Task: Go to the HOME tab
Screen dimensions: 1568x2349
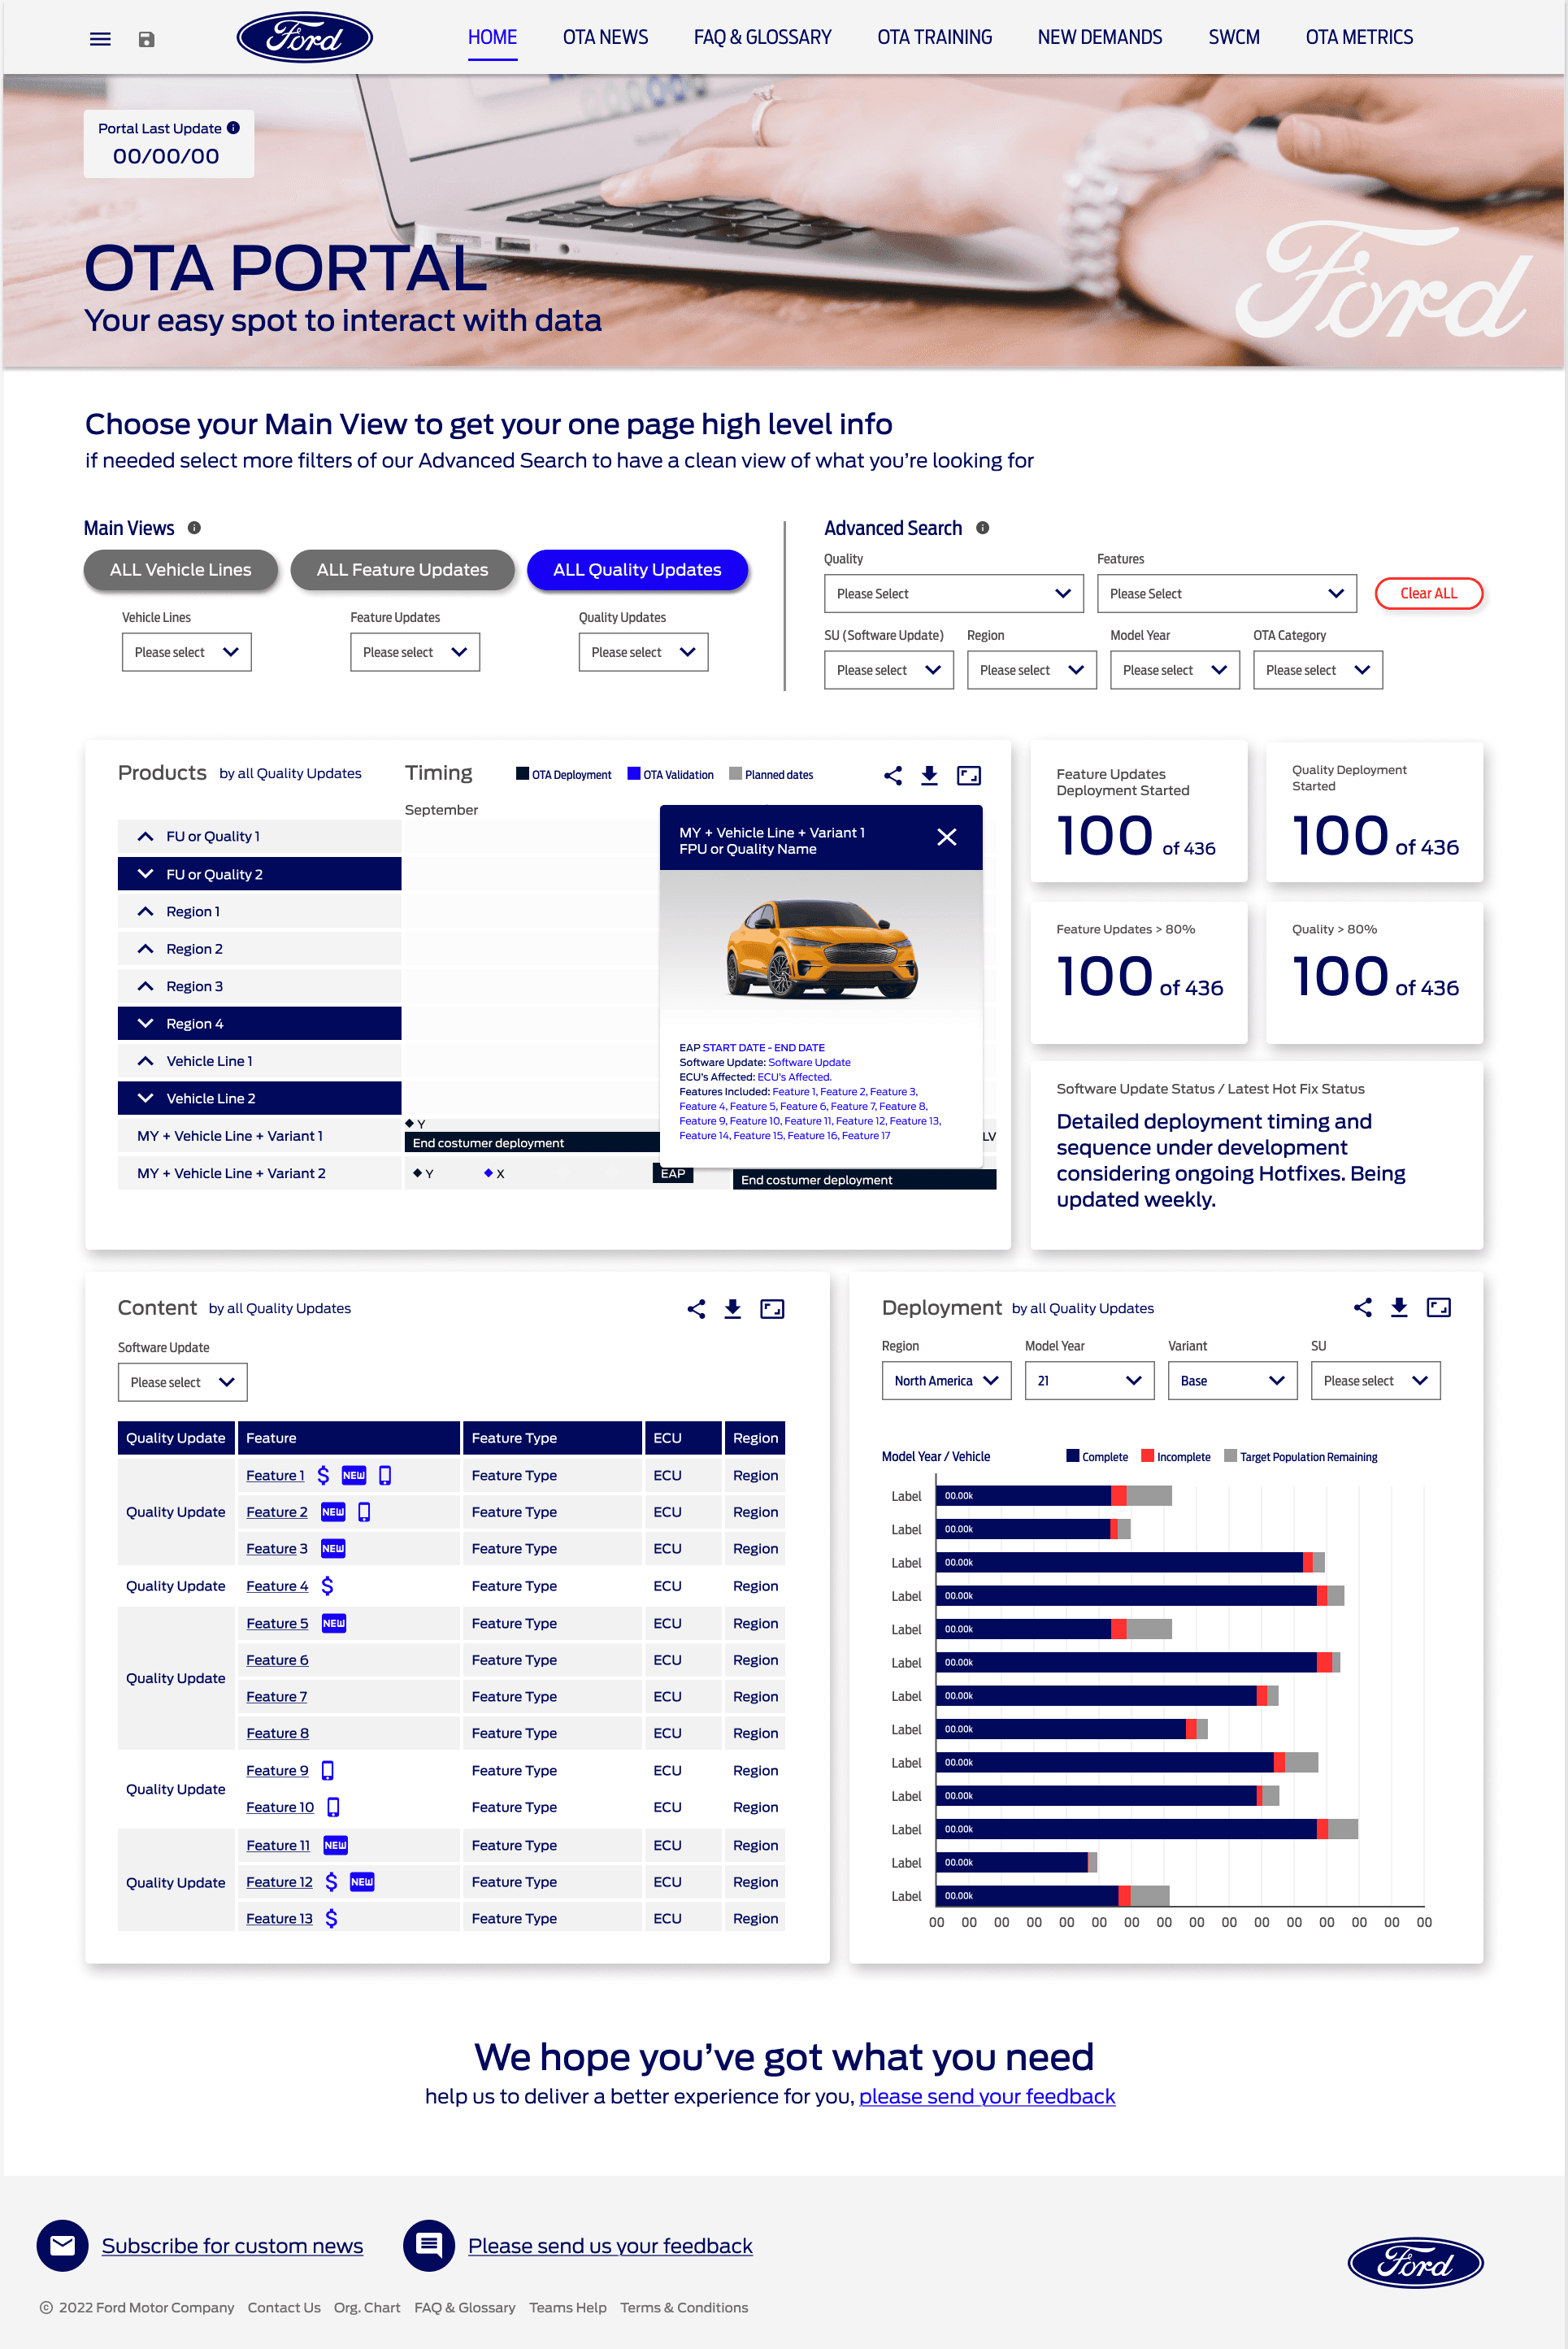Action: click(x=493, y=38)
